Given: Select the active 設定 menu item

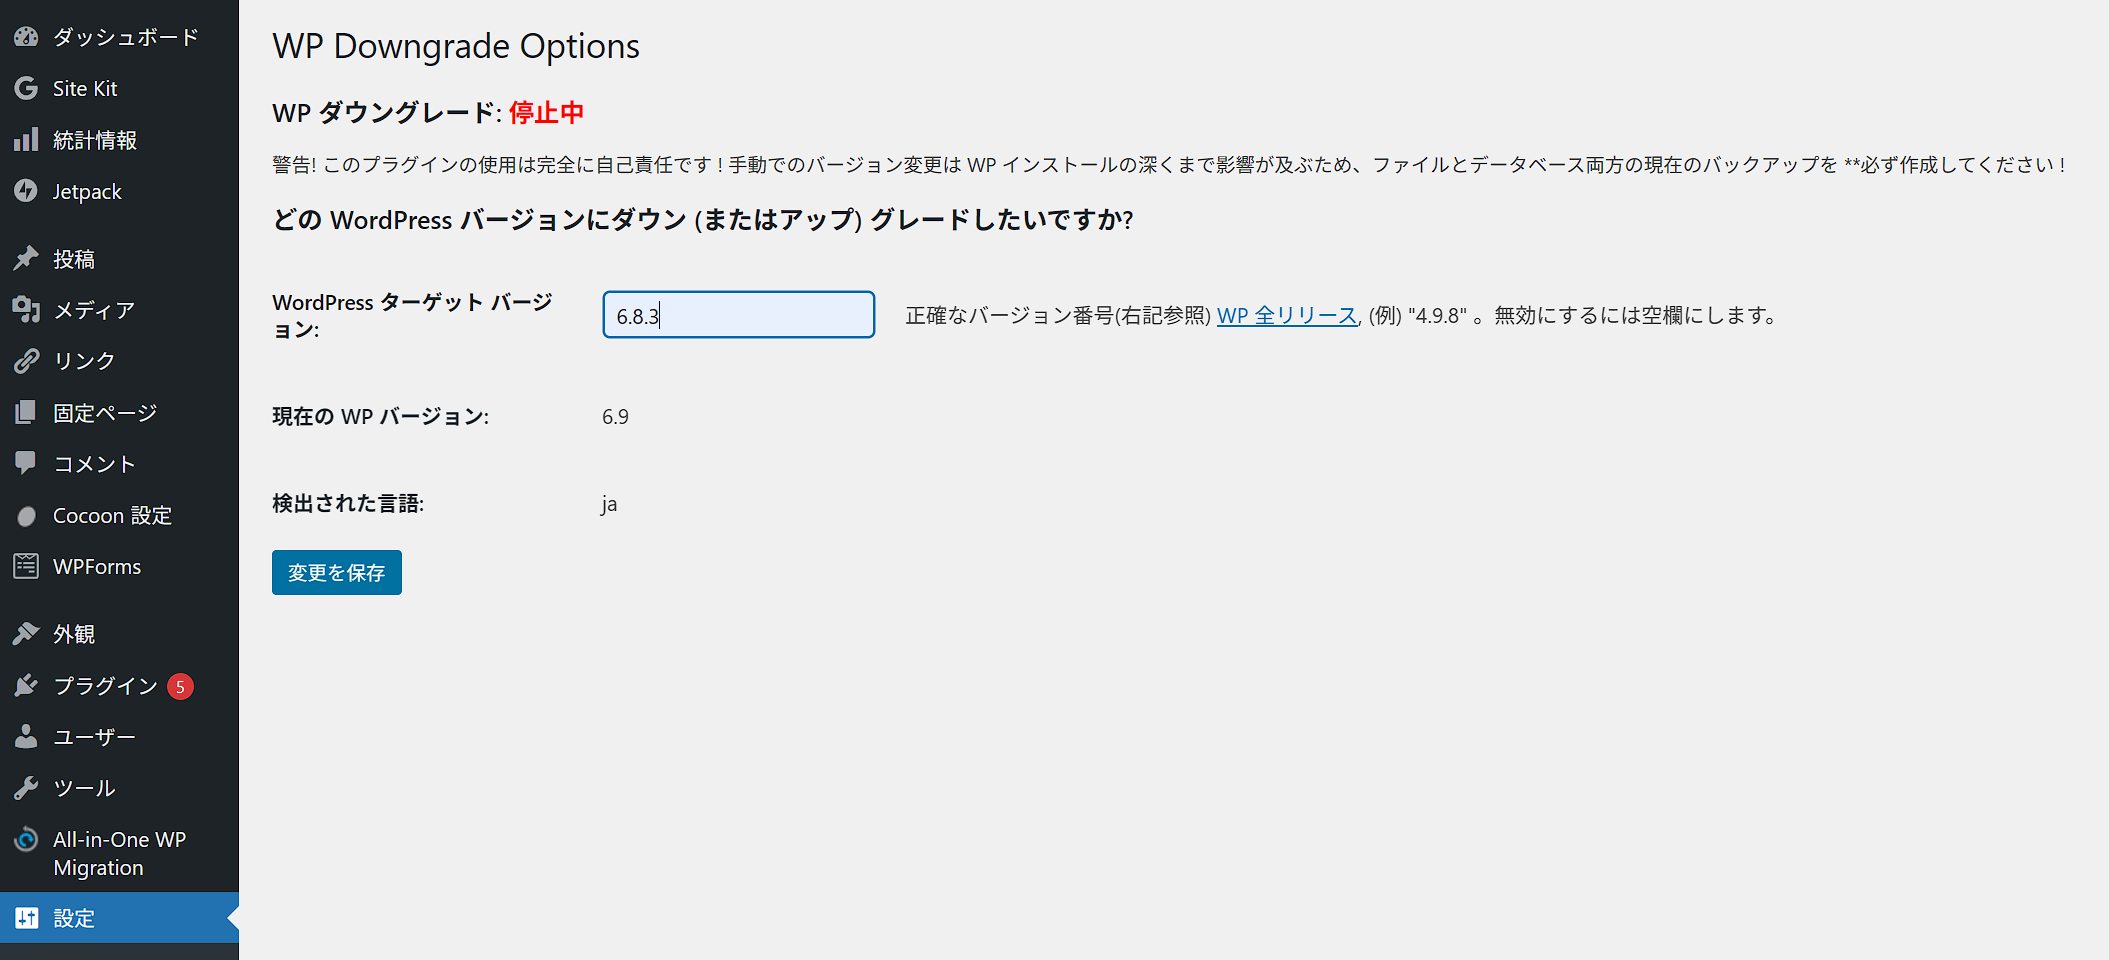Looking at the screenshot, I should coord(74,918).
